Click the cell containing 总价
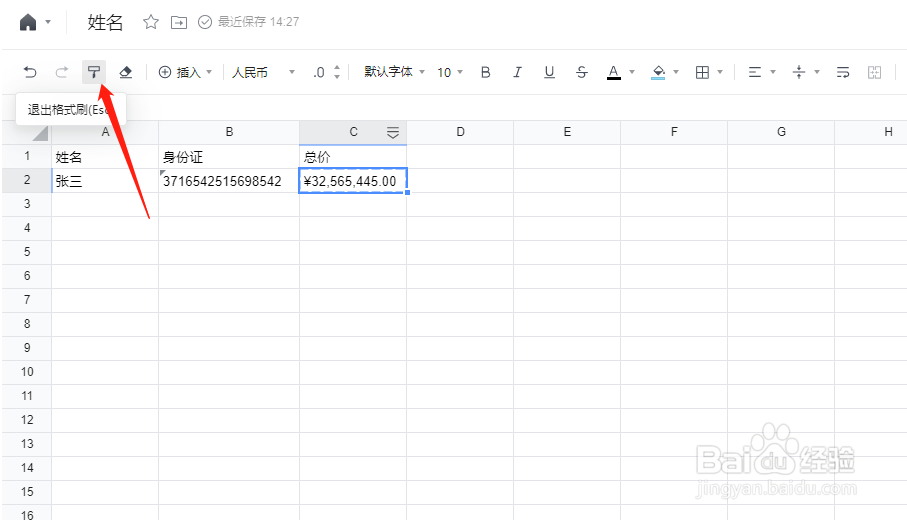Viewport: 907px width, 520px height. (353, 157)
